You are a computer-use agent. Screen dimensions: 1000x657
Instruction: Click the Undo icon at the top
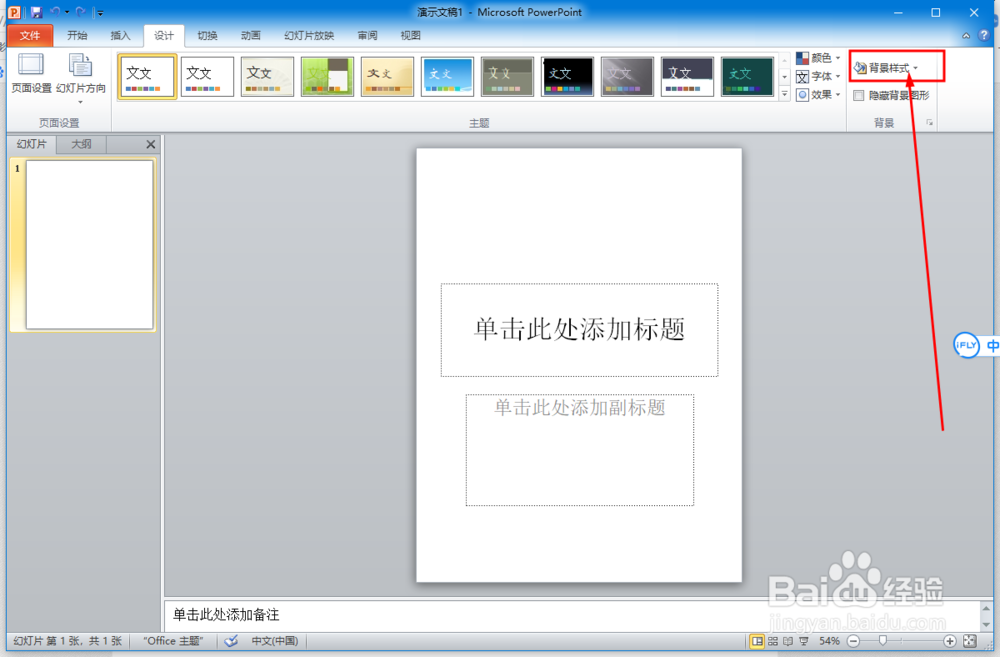57,11
